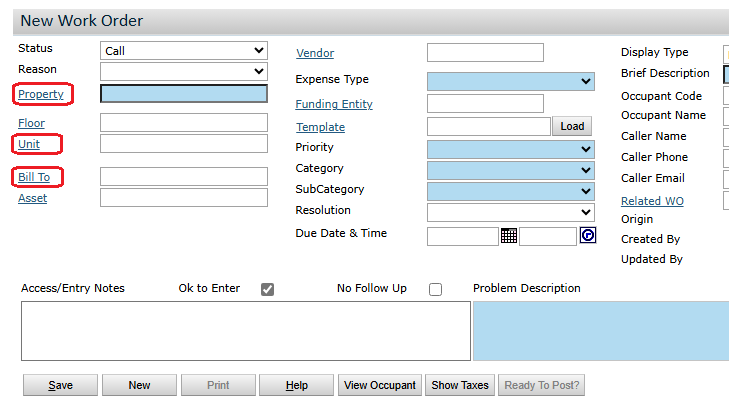Click the Unit link
Screen dimensions: 729x404
29,144
